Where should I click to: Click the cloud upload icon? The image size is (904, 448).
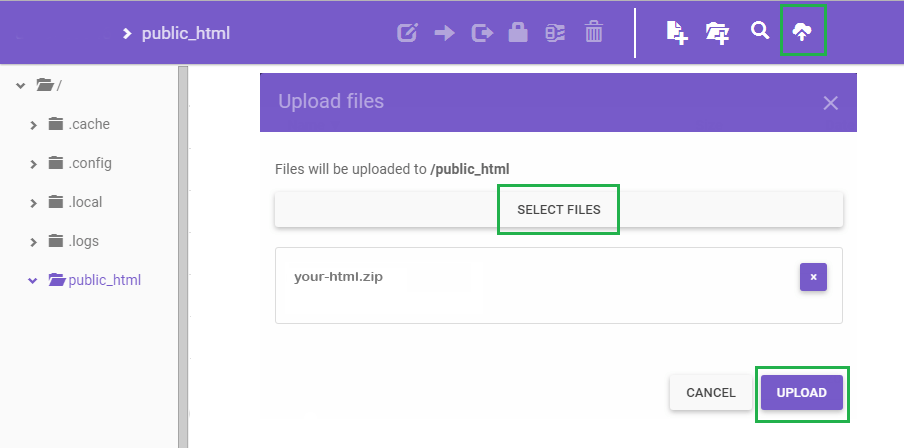(x=802, y=32)
